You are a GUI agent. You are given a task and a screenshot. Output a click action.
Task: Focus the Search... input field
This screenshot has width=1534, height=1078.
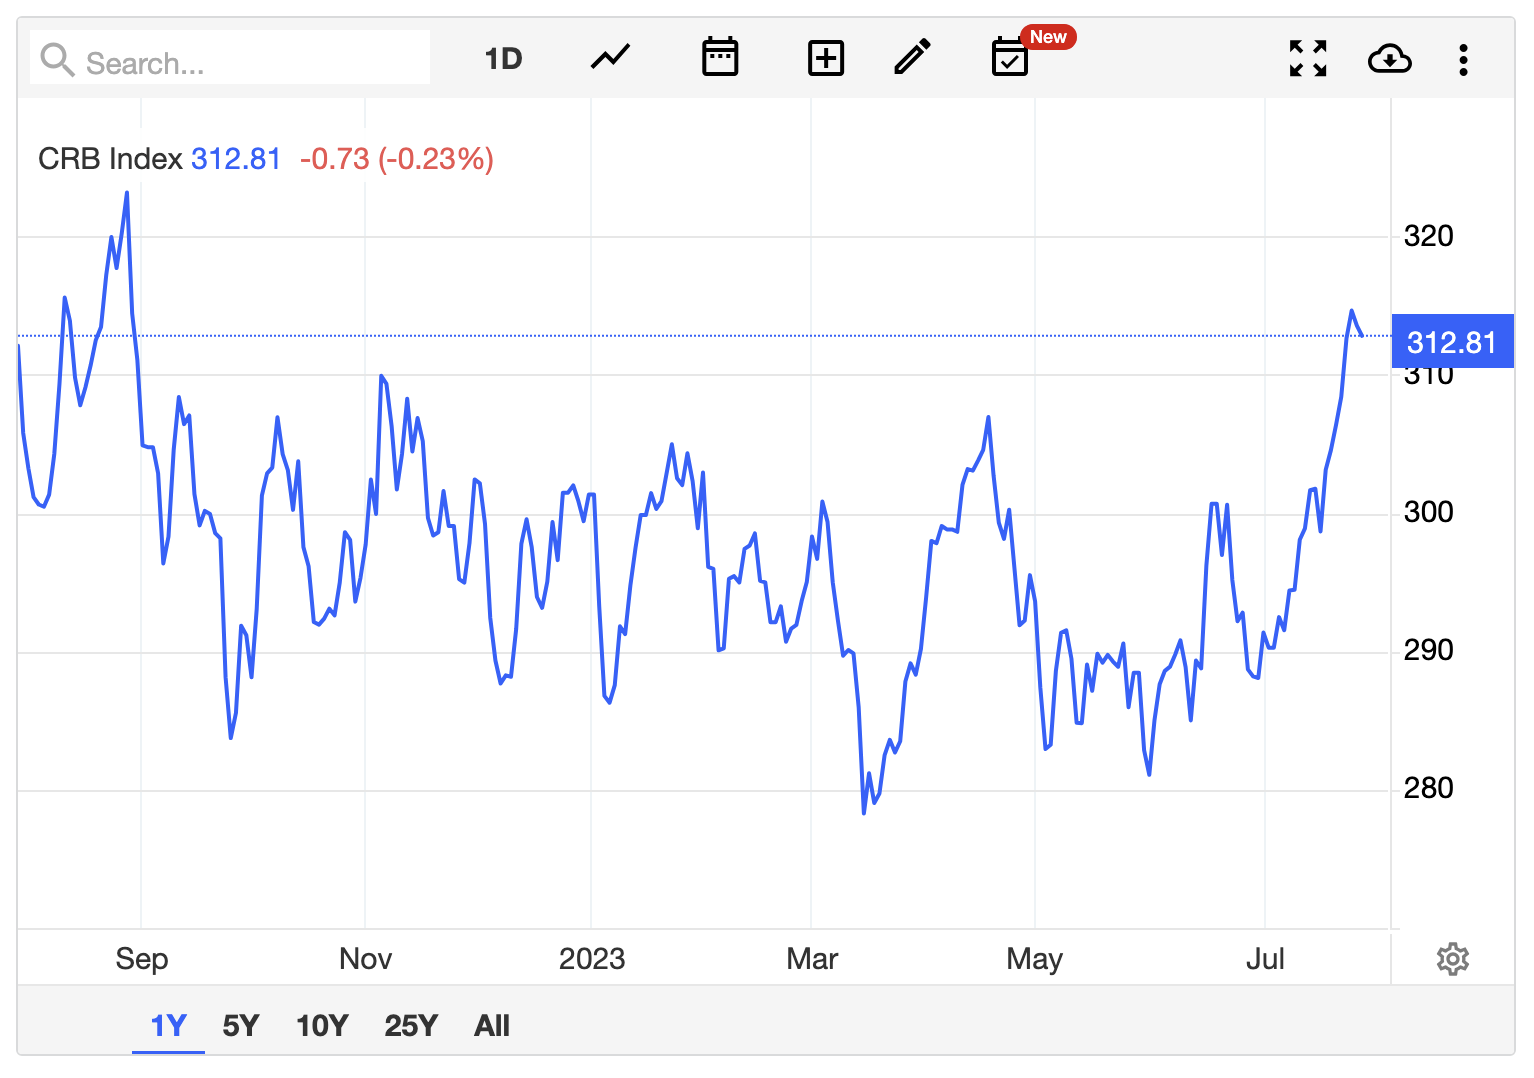point(230,57)
